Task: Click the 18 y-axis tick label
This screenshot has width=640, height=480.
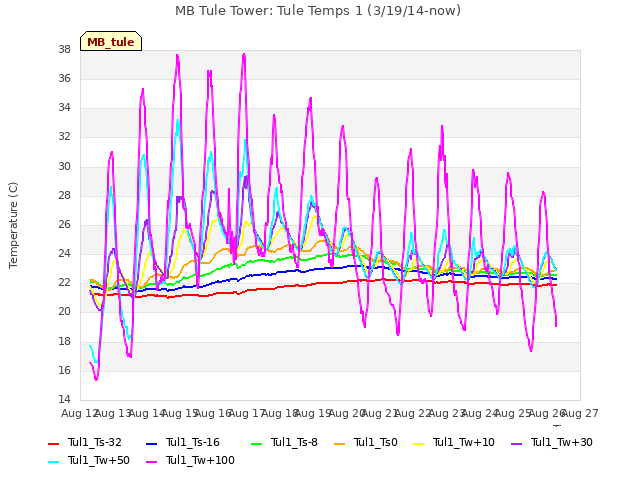Action: [64, 341]
